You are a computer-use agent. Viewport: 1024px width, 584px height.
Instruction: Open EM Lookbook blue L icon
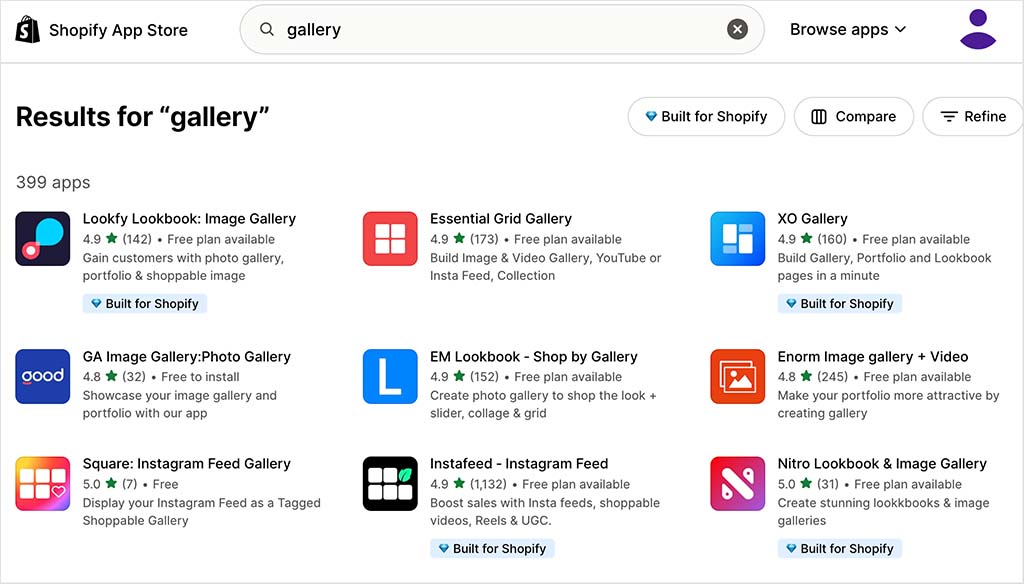point(390,376)
